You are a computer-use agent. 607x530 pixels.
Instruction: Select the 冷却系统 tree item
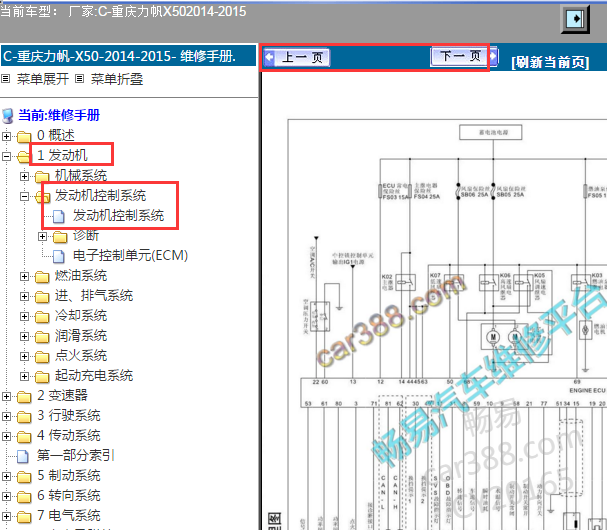point(81,316)
